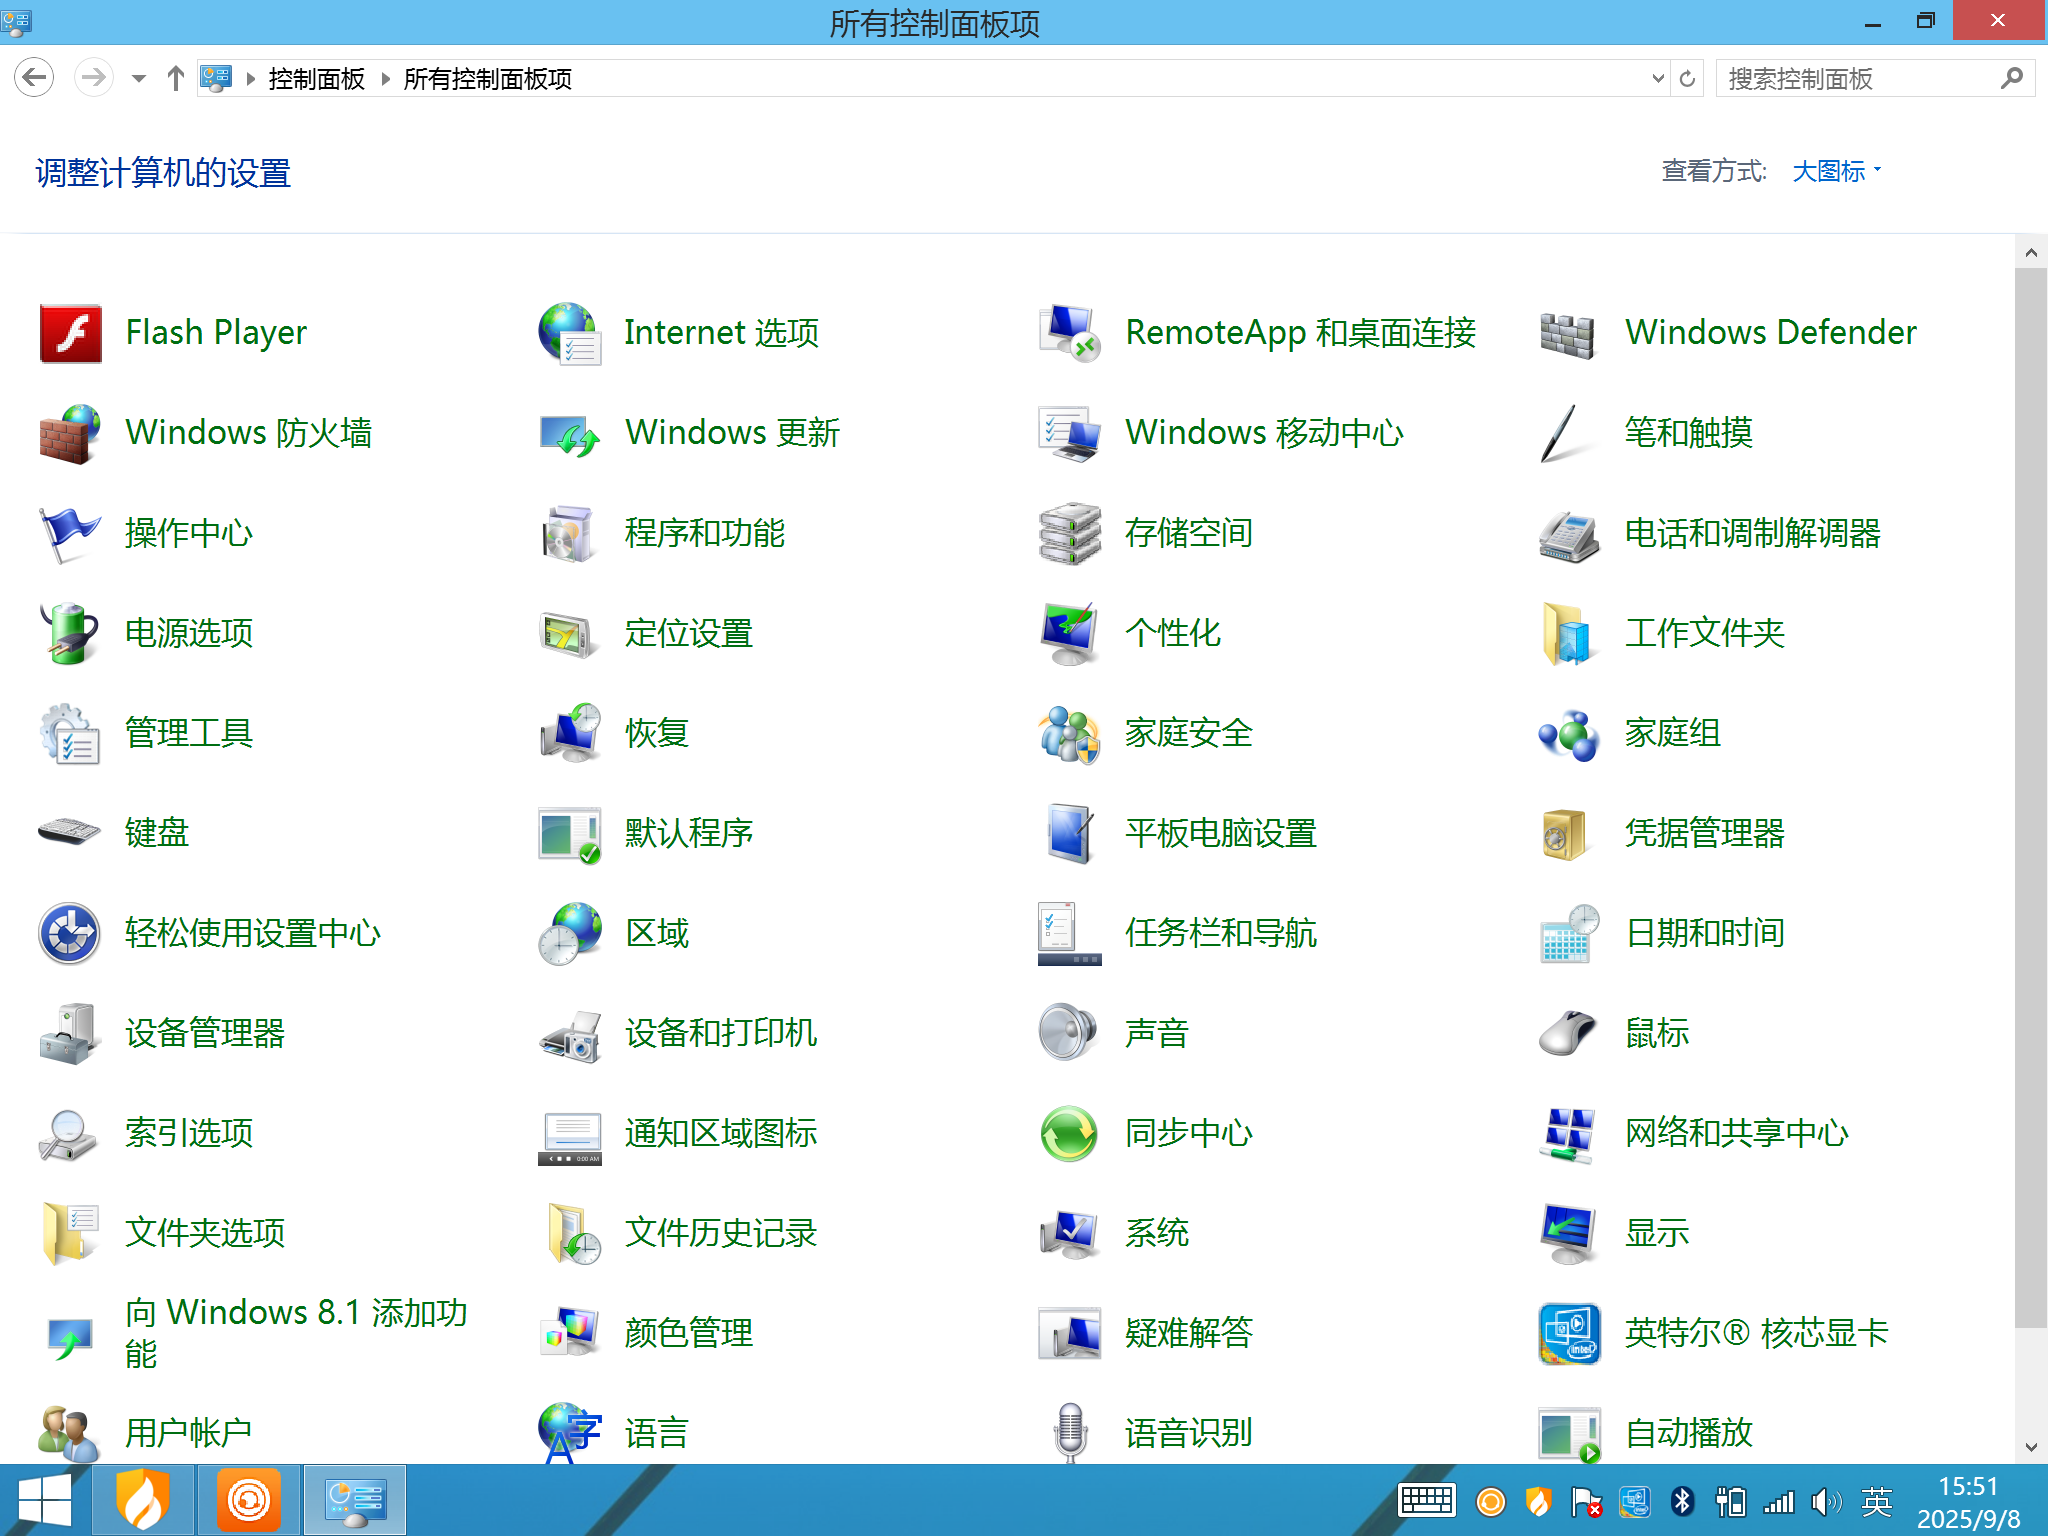This screenshot has height=1536, width=2048.
Task: Click 颜色管理 link
Action: pos(688,1333)
